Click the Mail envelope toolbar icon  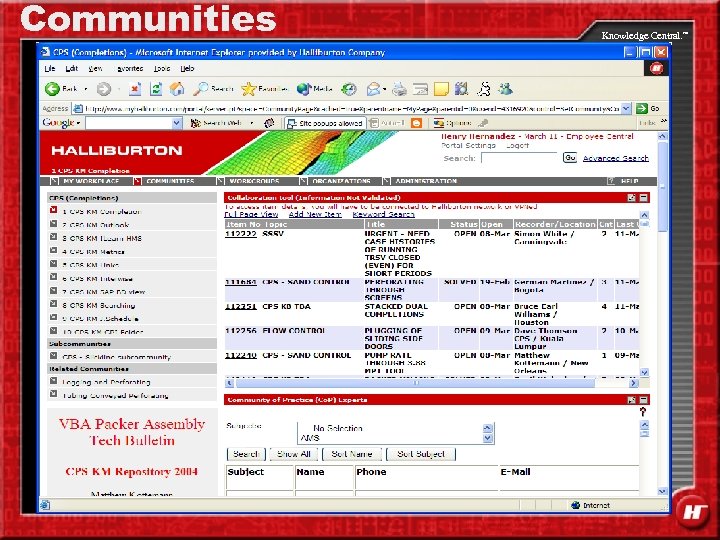(x=373, y=89)
